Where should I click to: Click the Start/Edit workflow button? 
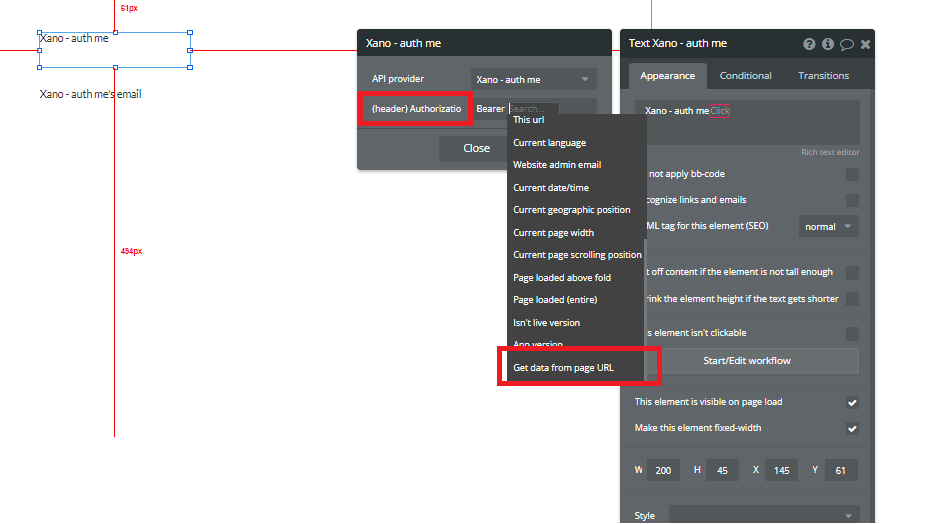[x=747, y=361]
